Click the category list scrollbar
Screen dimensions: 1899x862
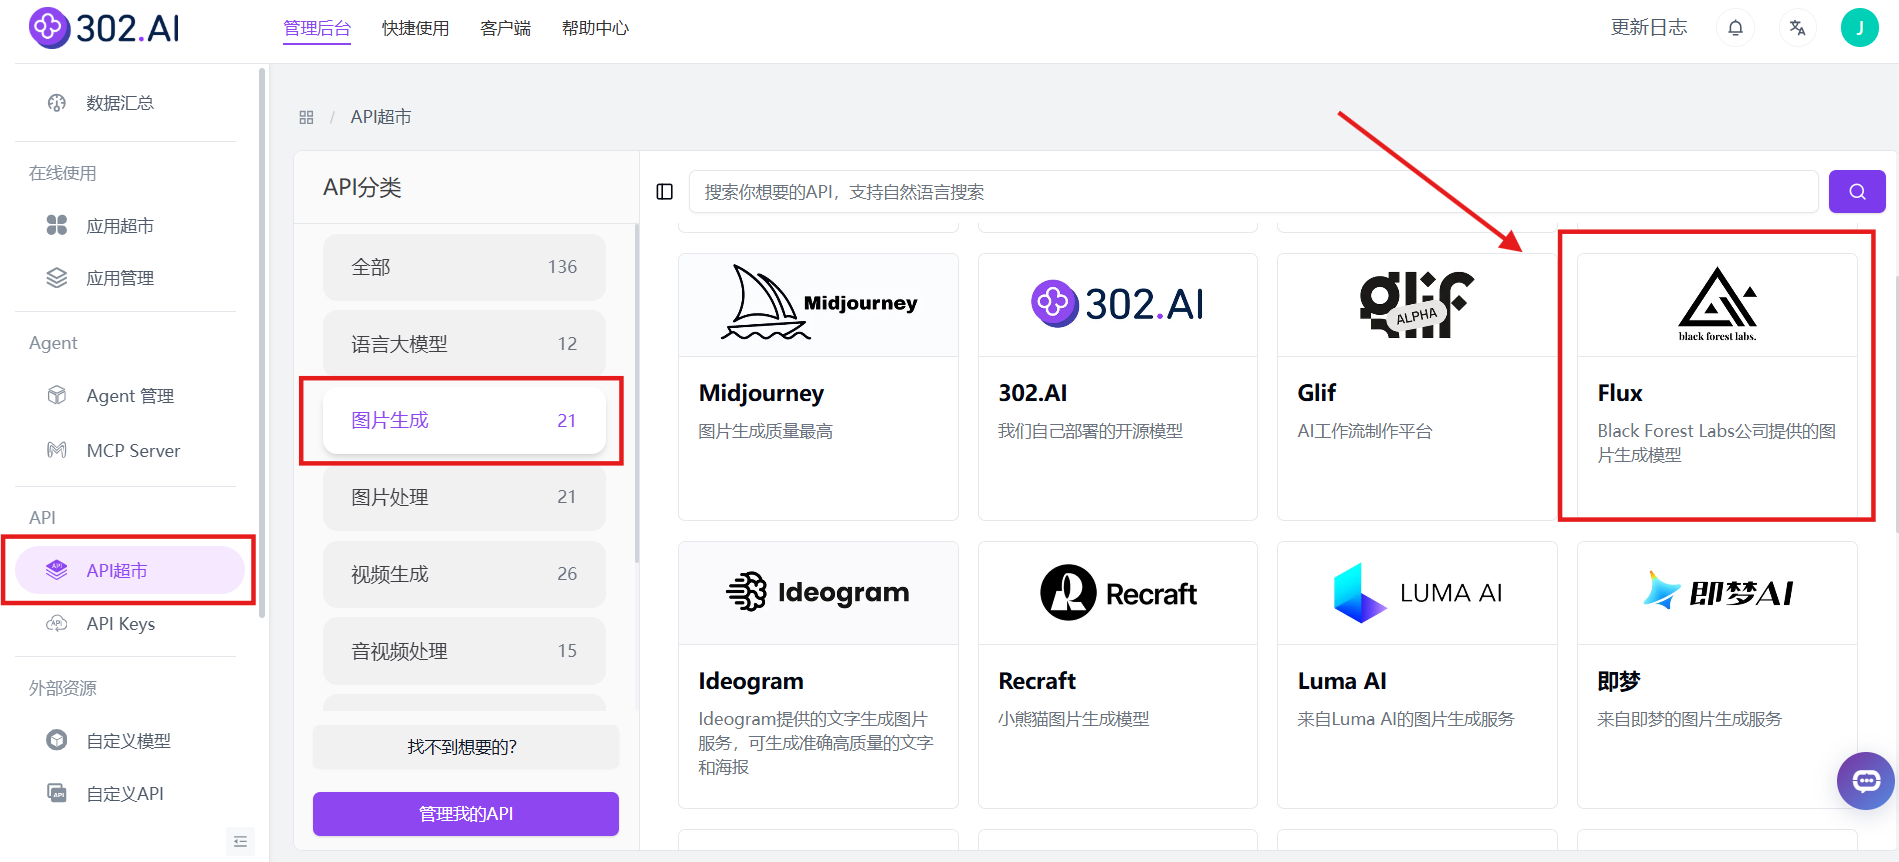click(636, 395)
